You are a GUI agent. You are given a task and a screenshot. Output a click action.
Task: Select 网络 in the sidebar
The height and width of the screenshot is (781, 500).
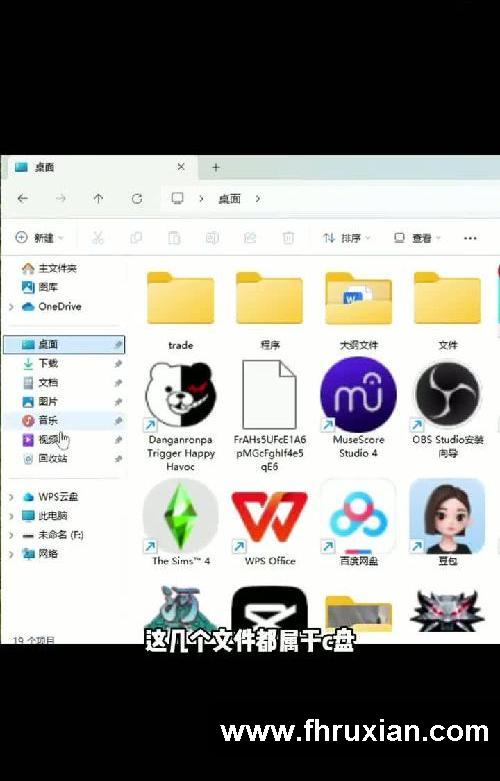40,554
